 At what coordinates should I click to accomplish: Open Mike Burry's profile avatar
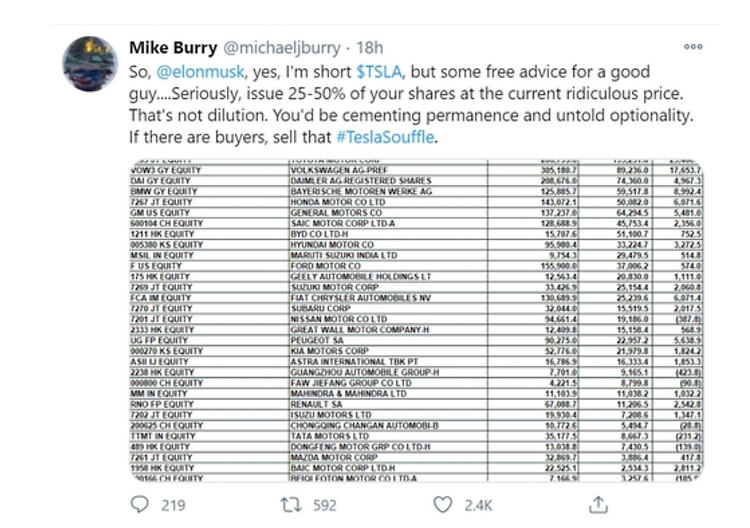click(x=90, y=64)
